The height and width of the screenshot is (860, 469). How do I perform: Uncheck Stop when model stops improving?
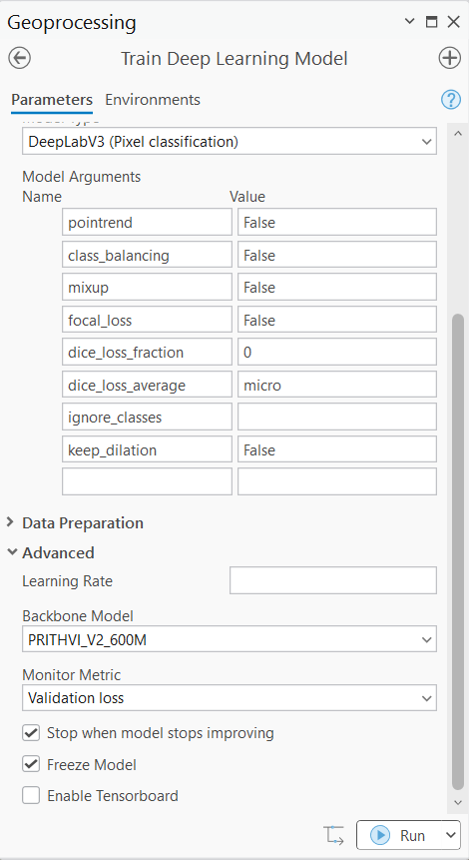[31, 733]
